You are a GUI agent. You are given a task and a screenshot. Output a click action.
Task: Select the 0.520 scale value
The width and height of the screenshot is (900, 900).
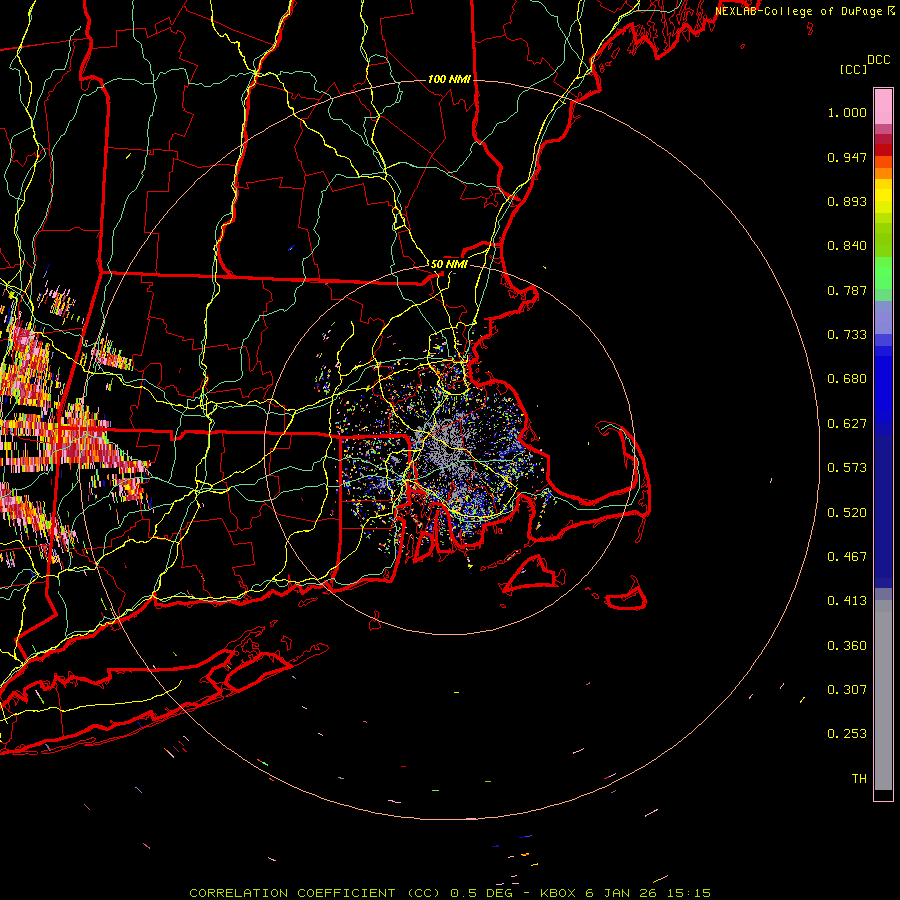pos(847,512)
